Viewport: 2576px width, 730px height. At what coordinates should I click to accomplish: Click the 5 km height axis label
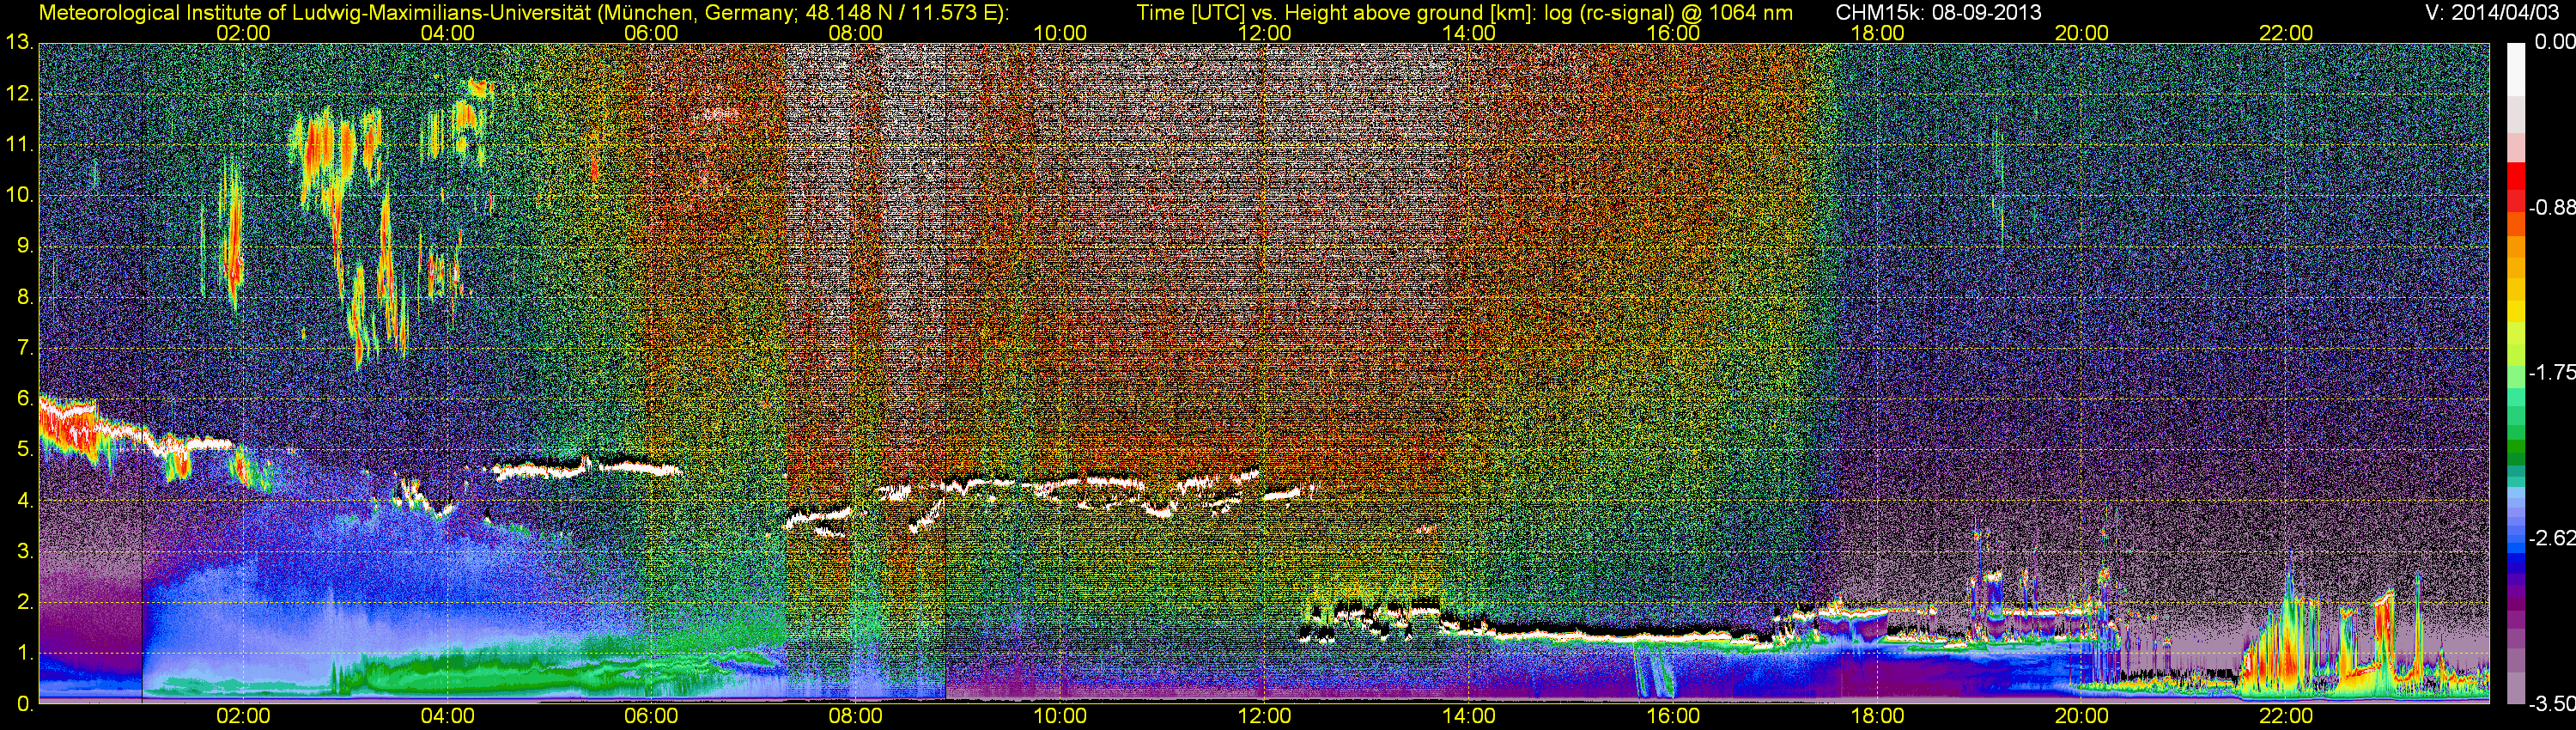point(24,450)
